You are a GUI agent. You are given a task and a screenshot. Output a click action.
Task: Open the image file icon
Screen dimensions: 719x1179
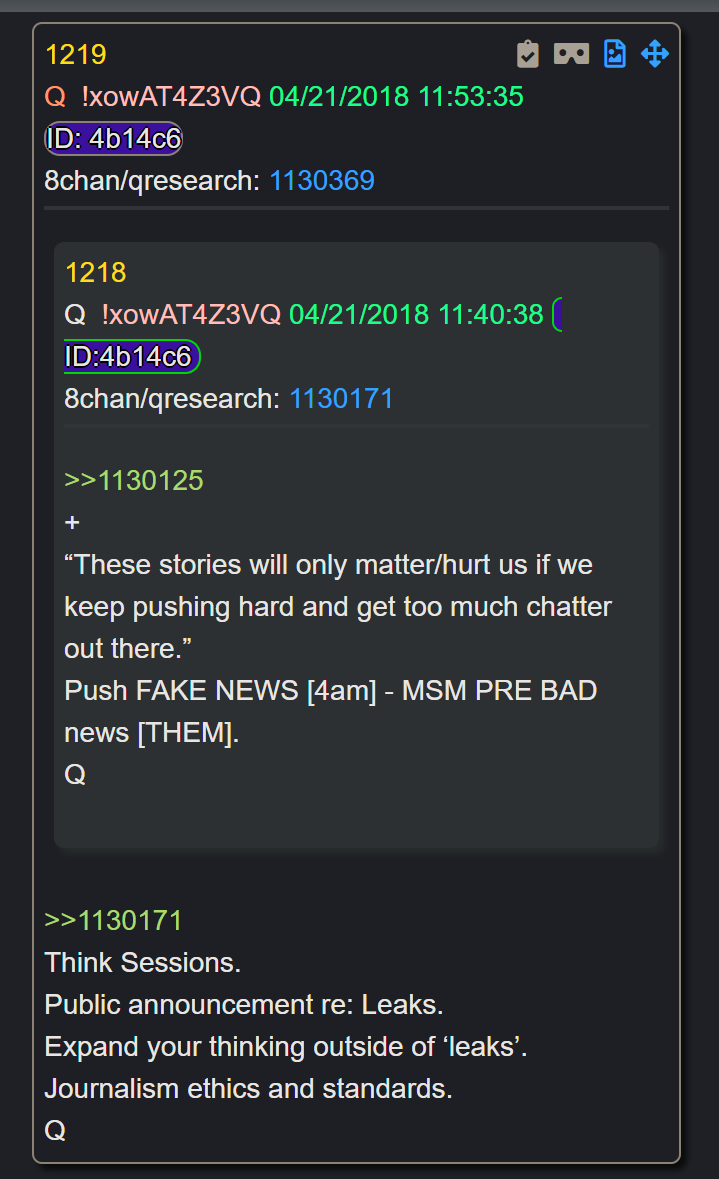click(x=615, y=54)
